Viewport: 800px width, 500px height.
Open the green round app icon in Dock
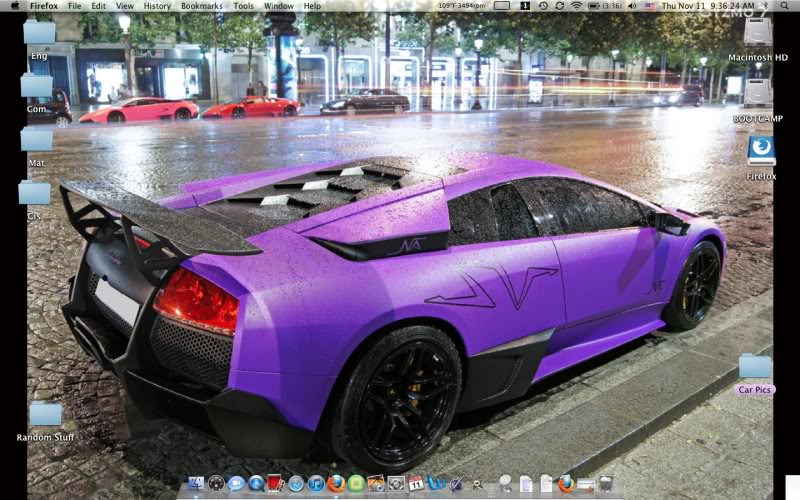coord(356,484)
